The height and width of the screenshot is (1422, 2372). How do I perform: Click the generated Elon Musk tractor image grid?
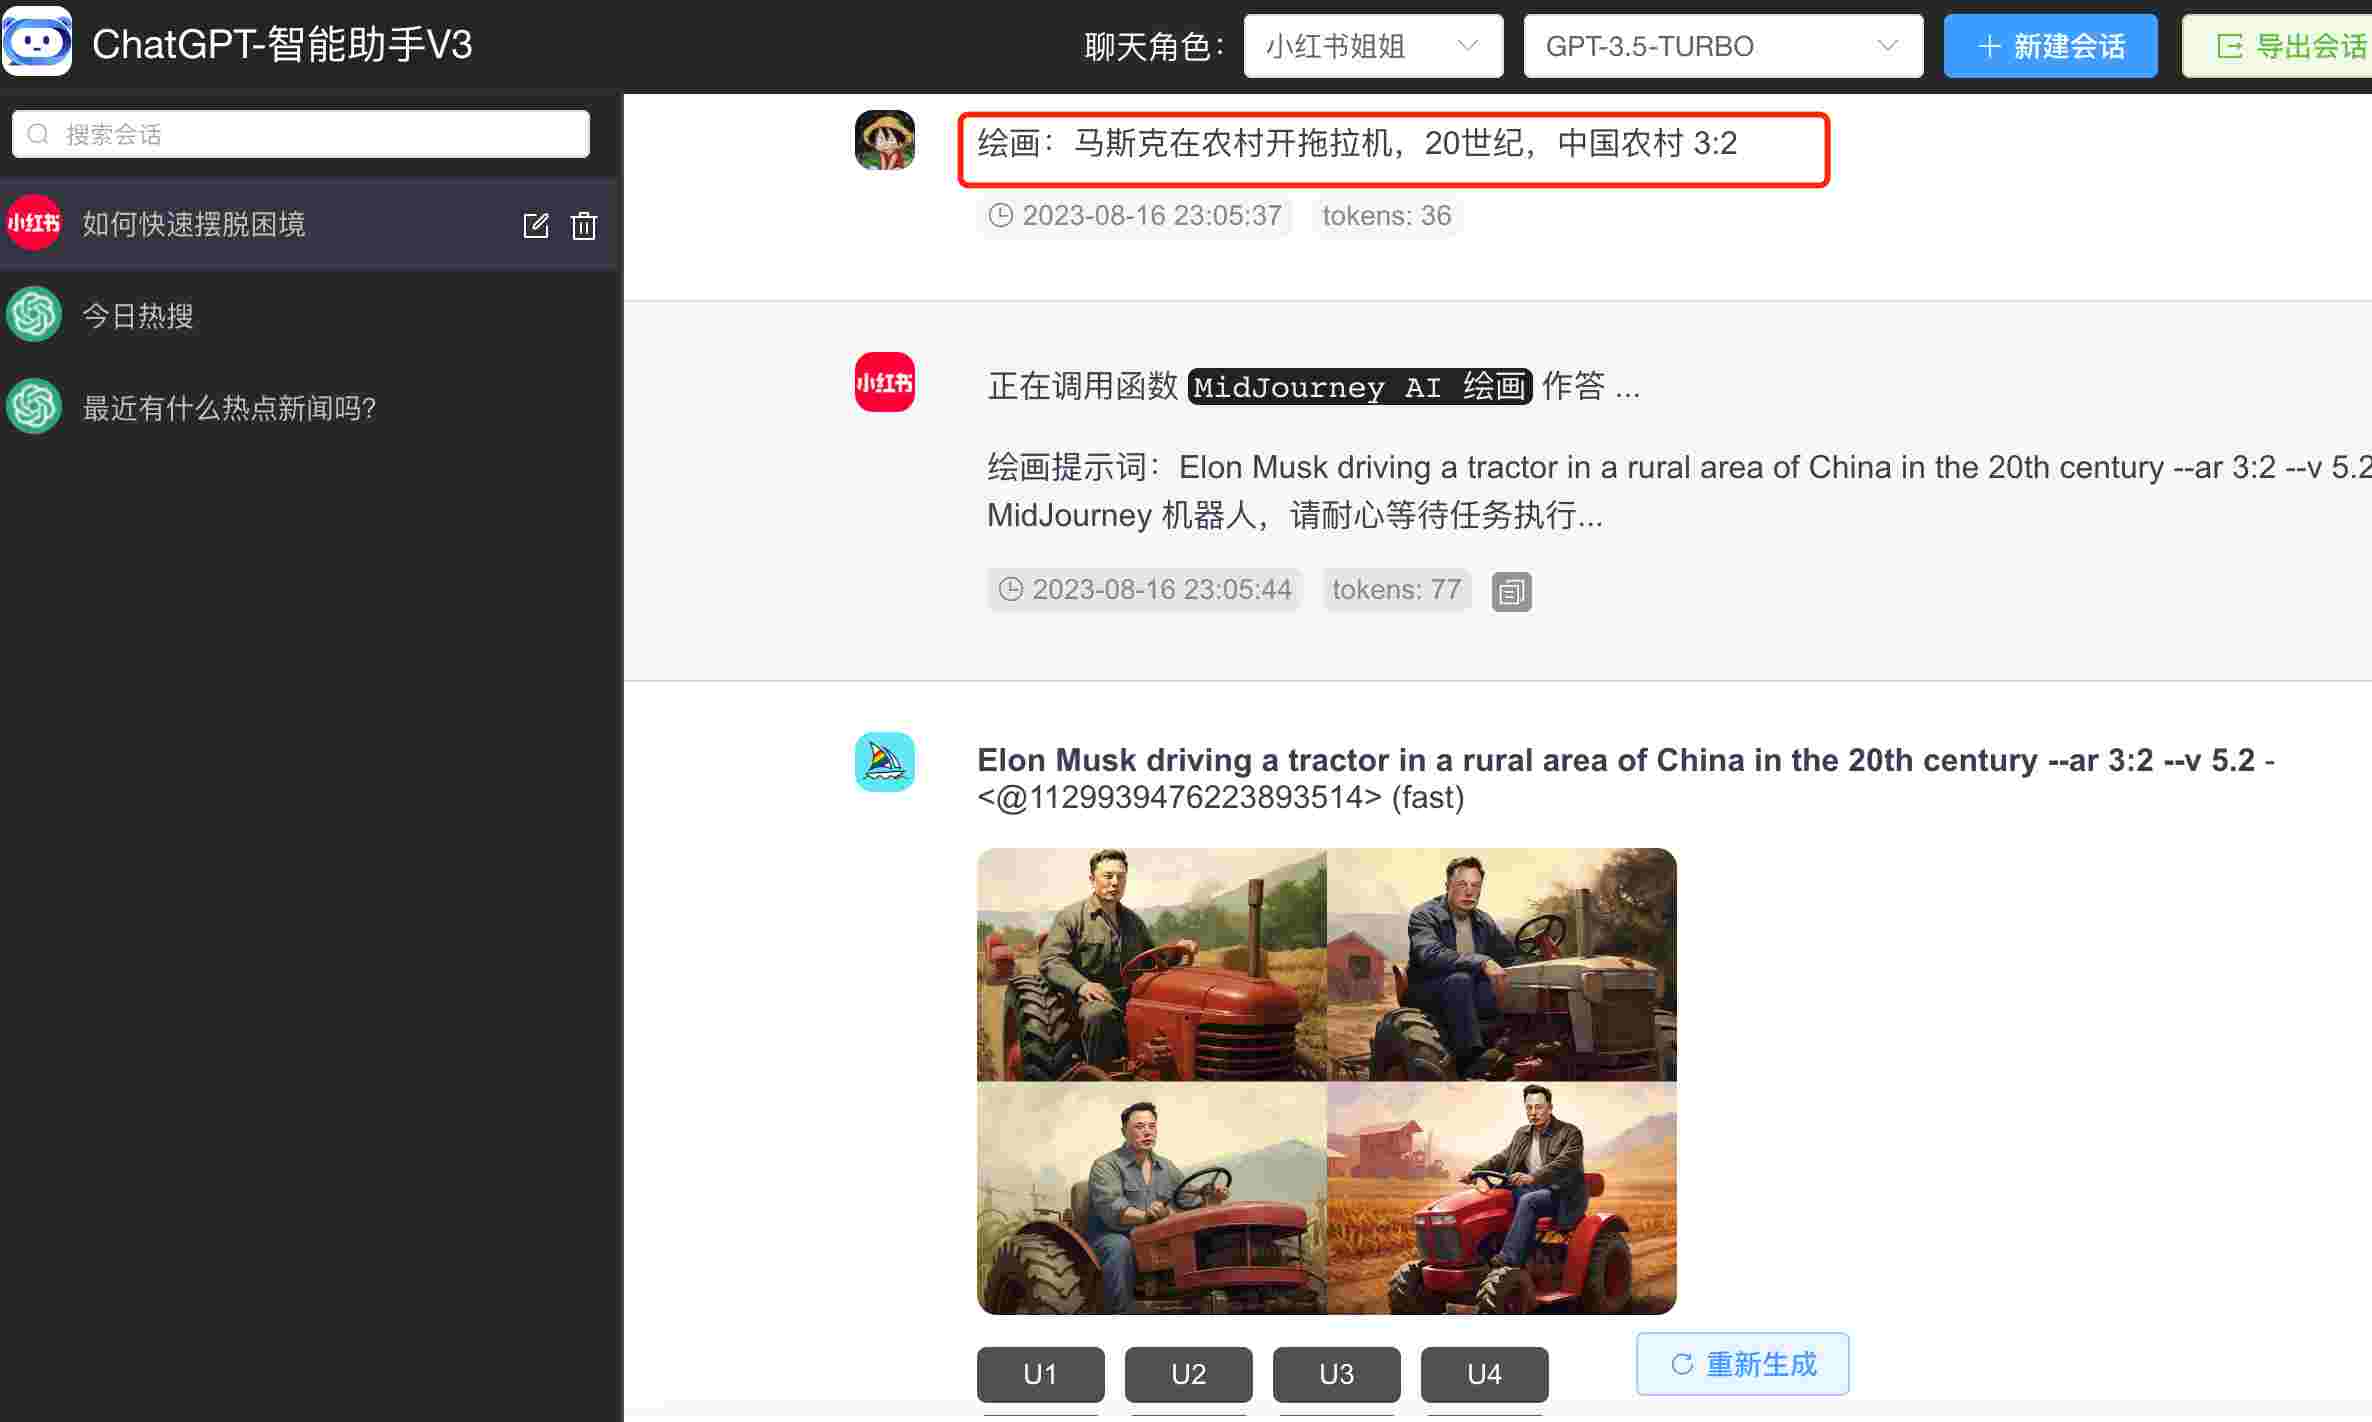(1326, 1080)
